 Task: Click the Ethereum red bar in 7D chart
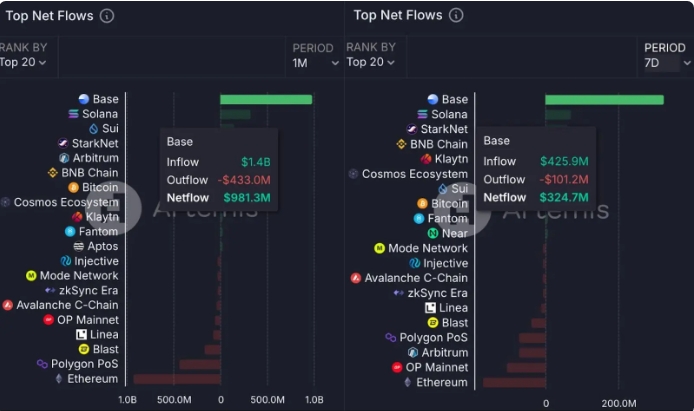coord(514,382)
